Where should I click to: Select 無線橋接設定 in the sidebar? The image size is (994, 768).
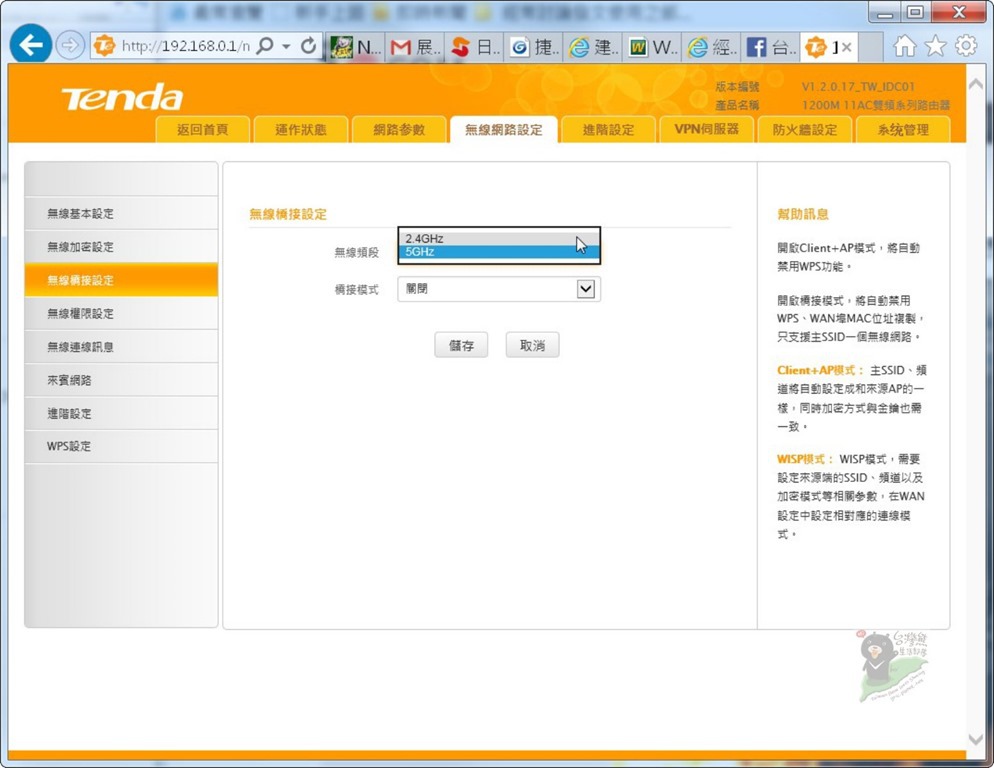[x=121, y=280]
